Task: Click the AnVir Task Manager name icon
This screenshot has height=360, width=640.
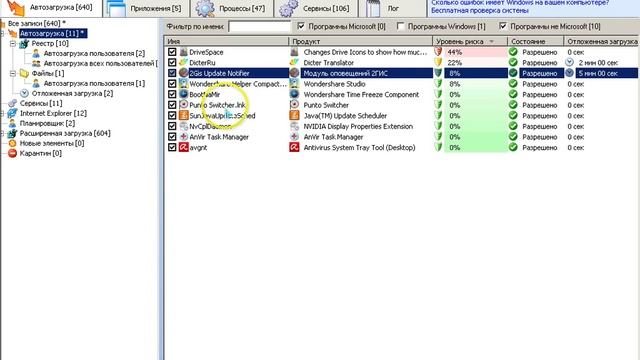Action: coord(183,137)
